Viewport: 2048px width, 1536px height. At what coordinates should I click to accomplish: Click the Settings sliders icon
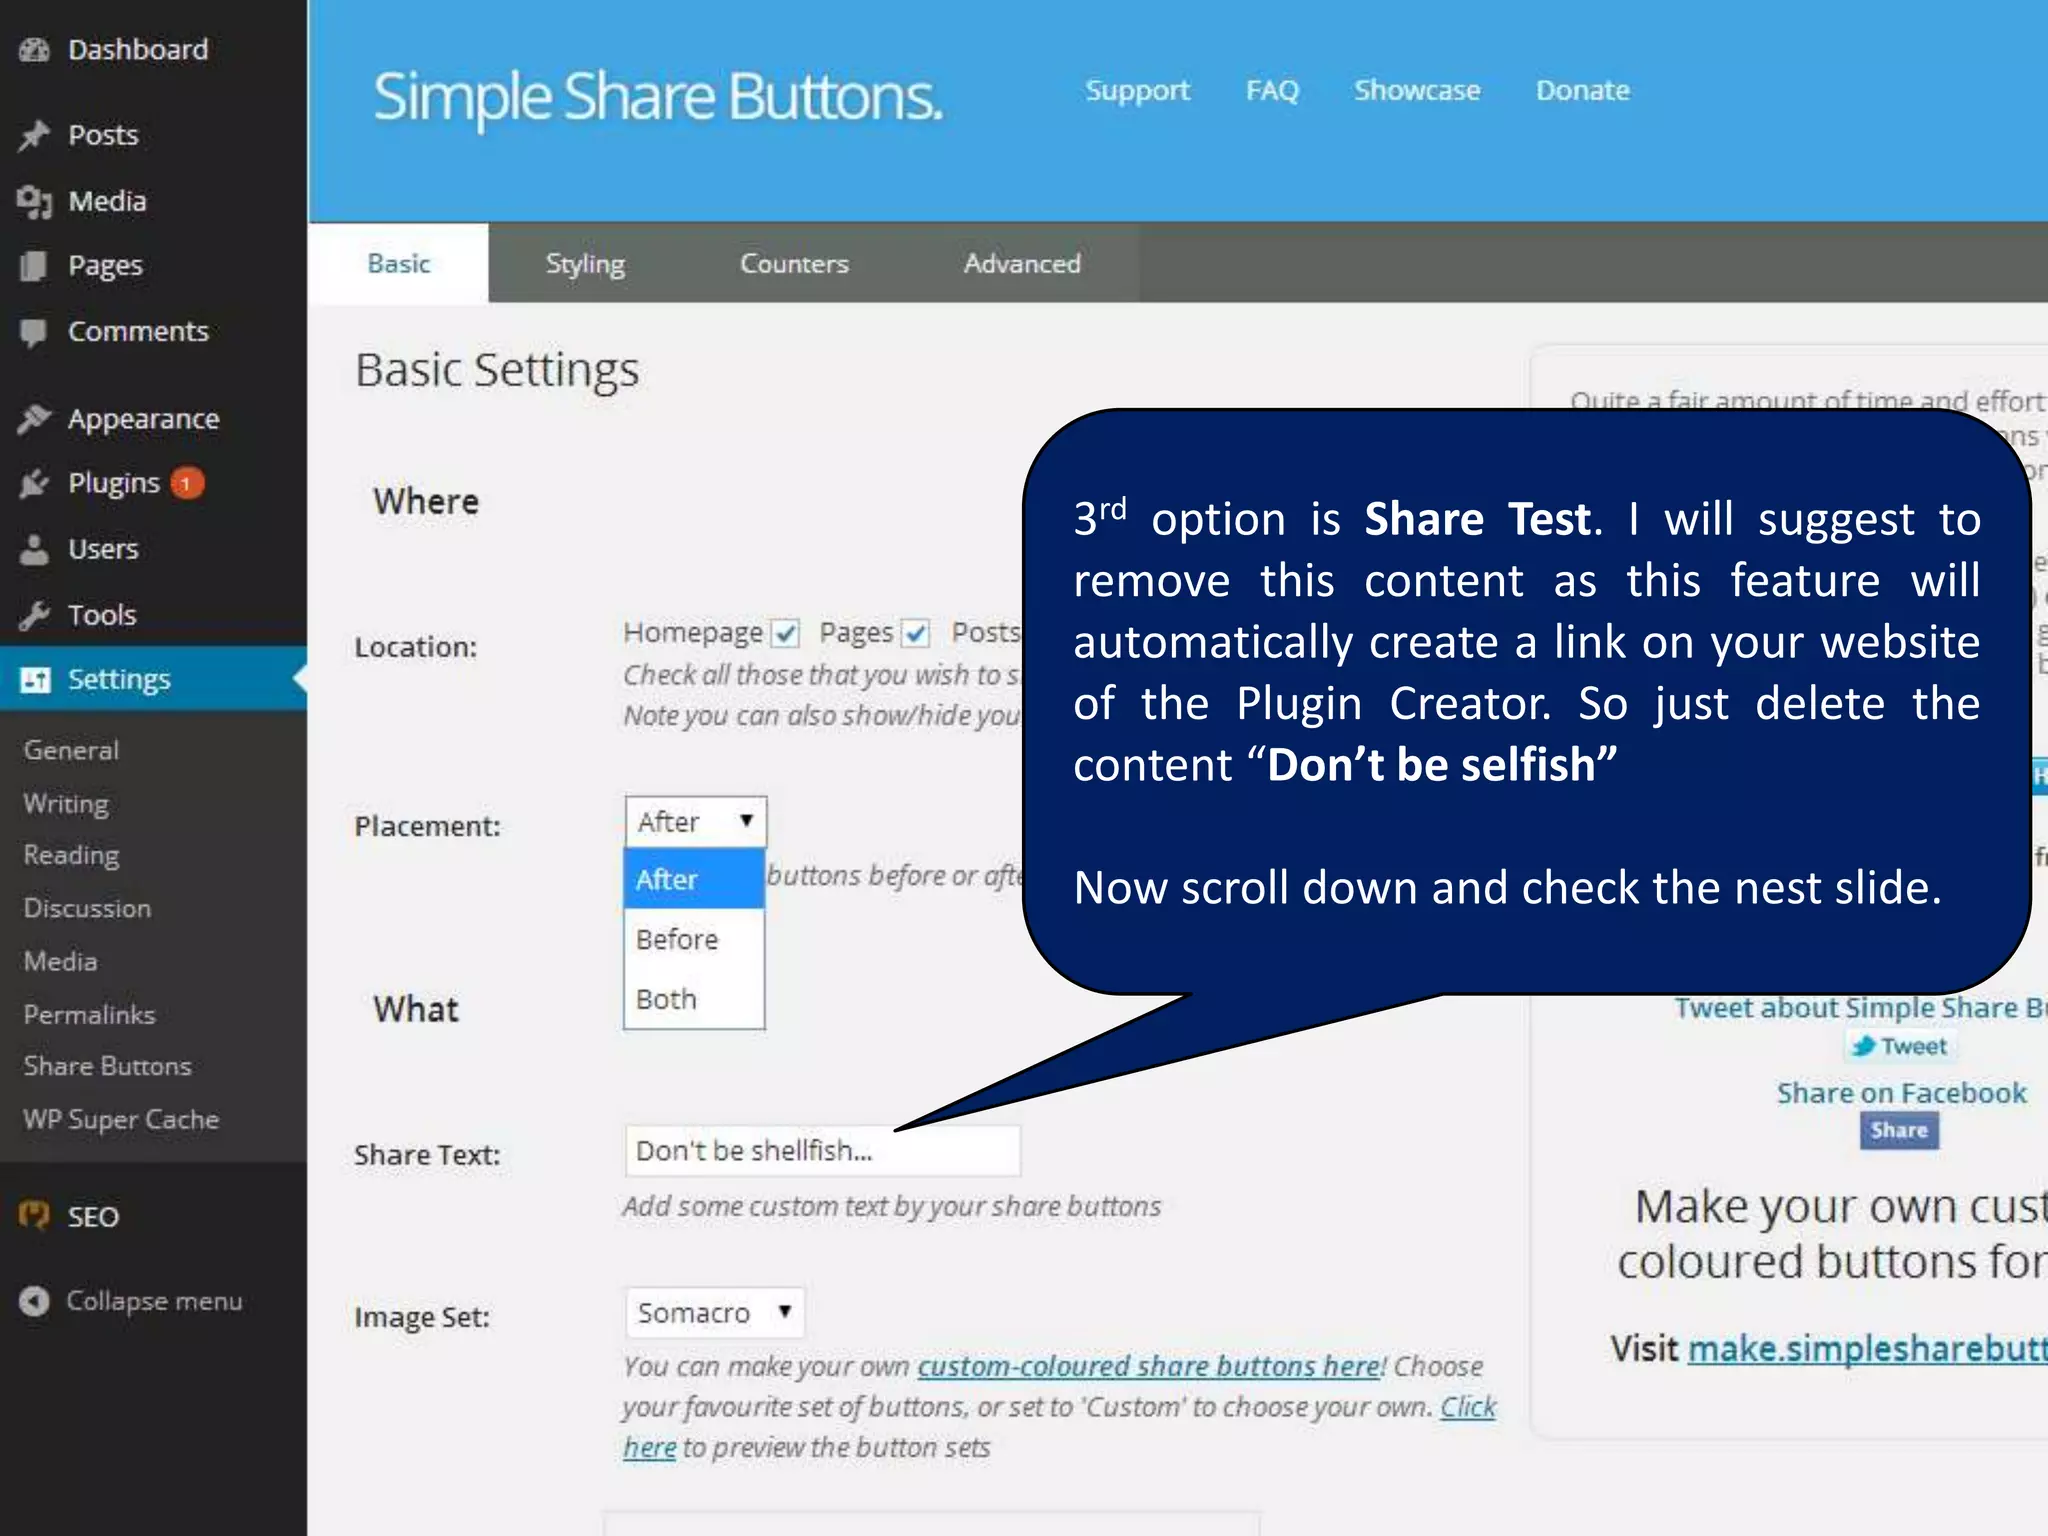pyautogui.click(x=35, y=680)
